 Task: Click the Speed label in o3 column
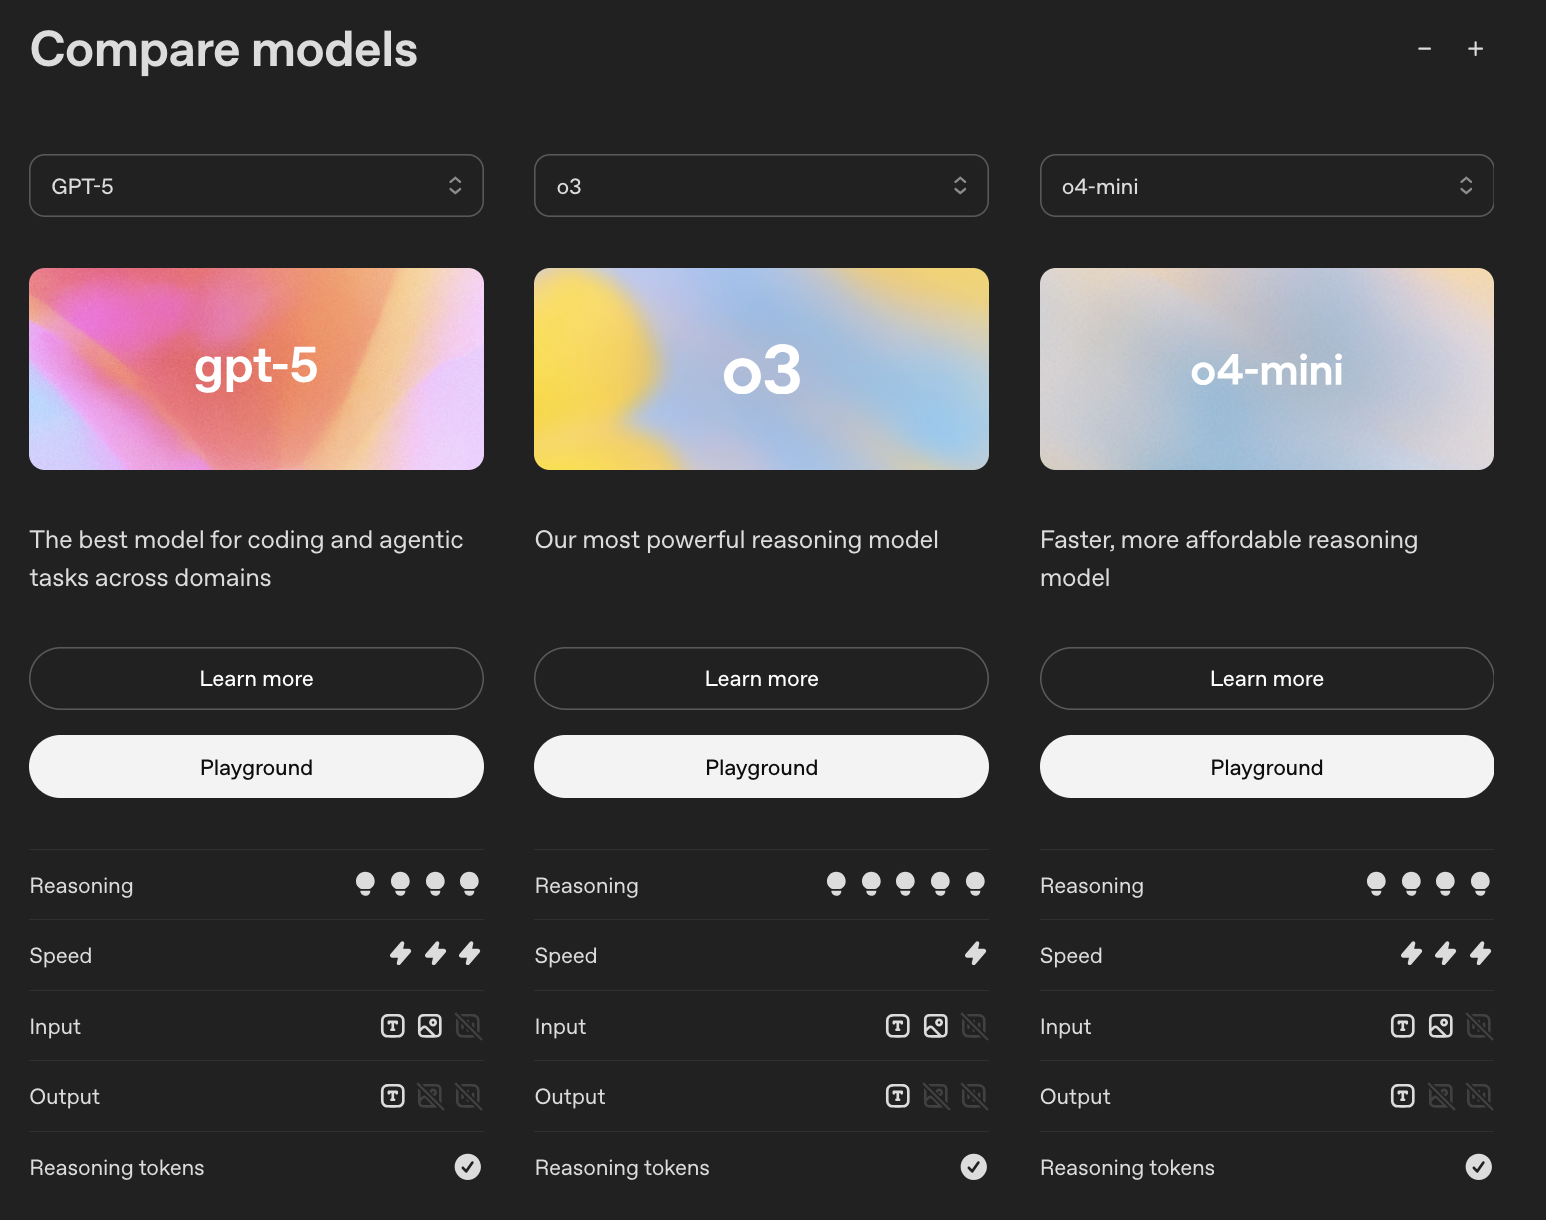(x=566, y=956)
